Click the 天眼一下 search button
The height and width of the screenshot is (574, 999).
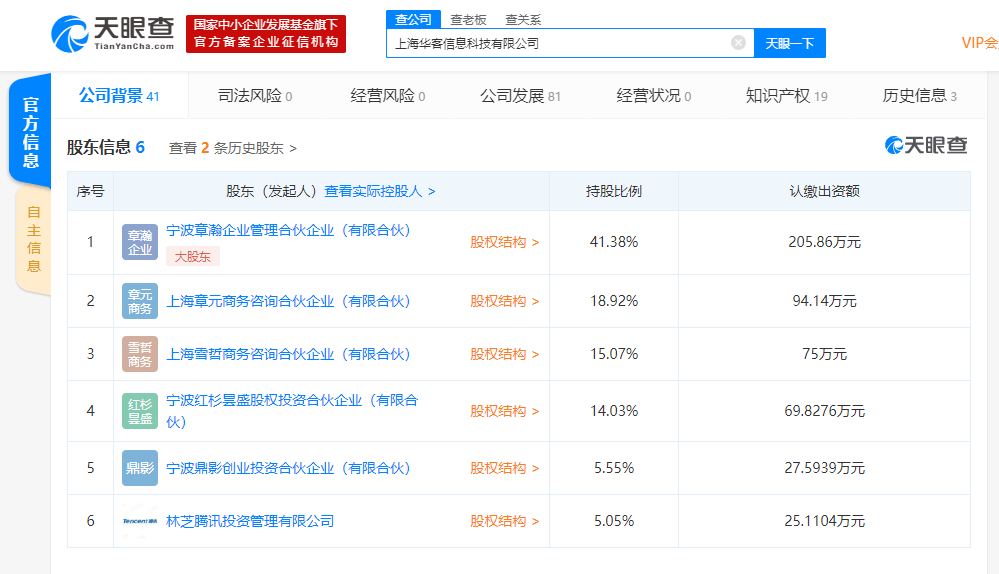789,43
